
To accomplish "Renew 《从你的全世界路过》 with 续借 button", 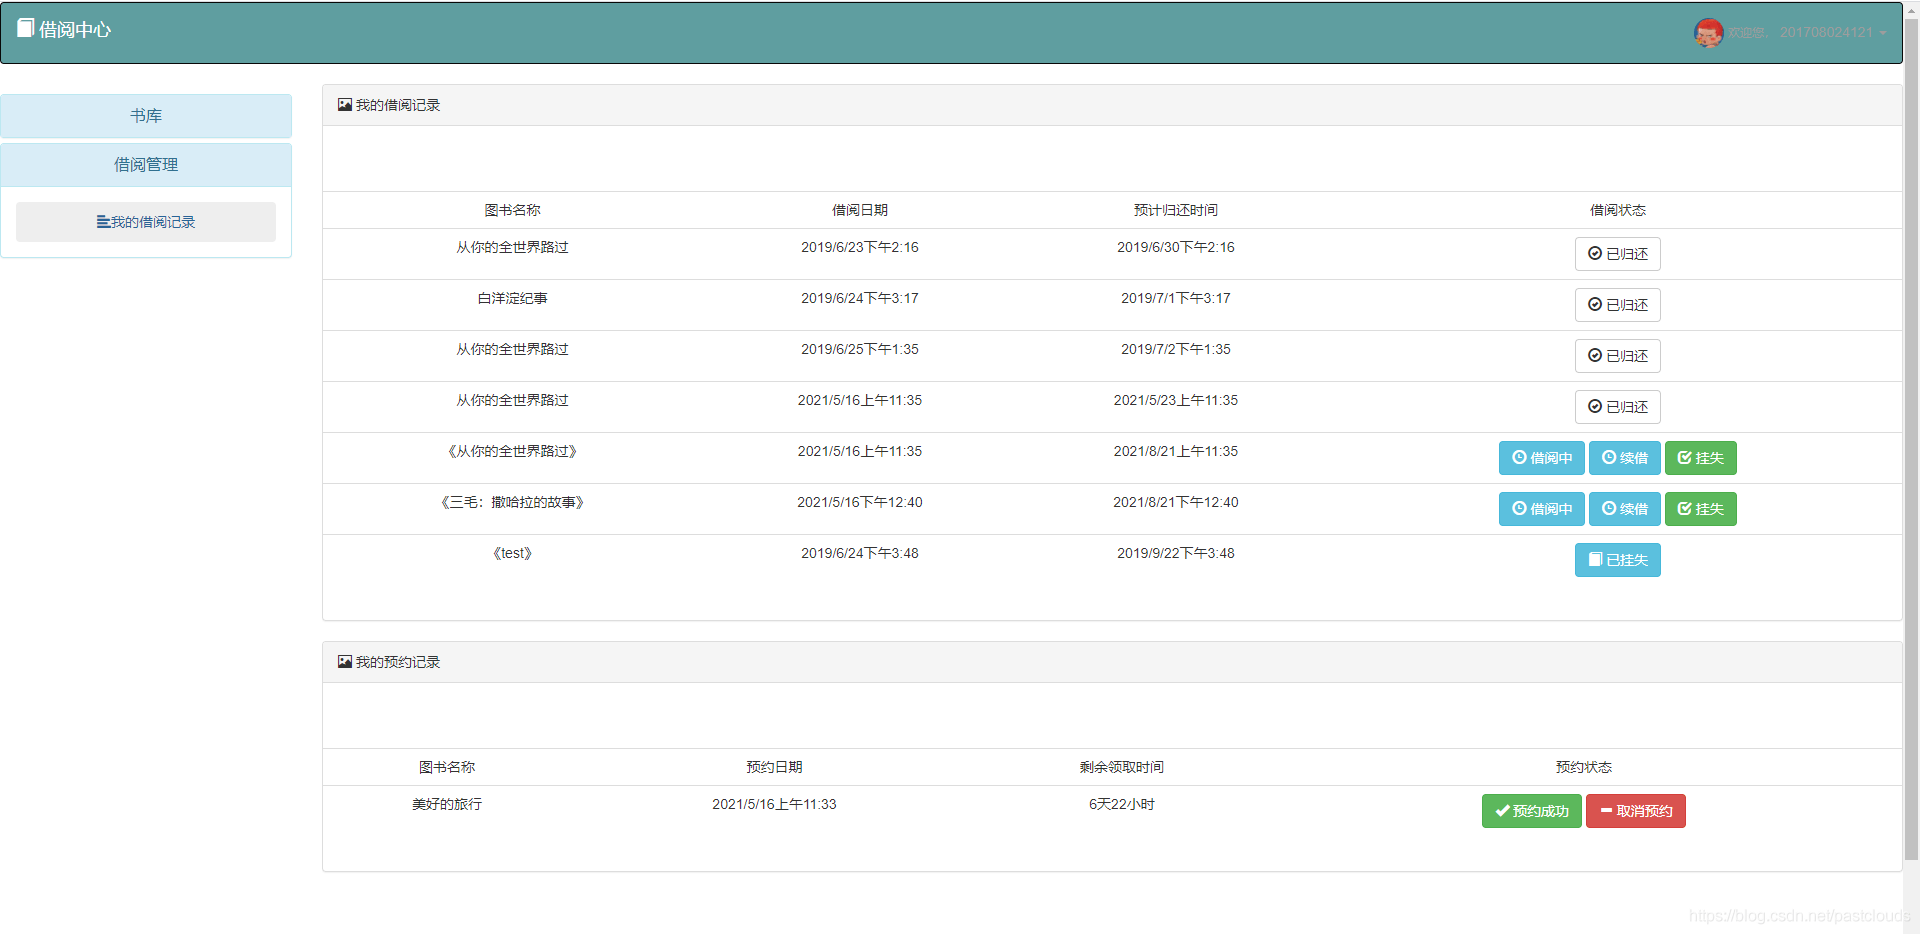I will pos(1624,458).
